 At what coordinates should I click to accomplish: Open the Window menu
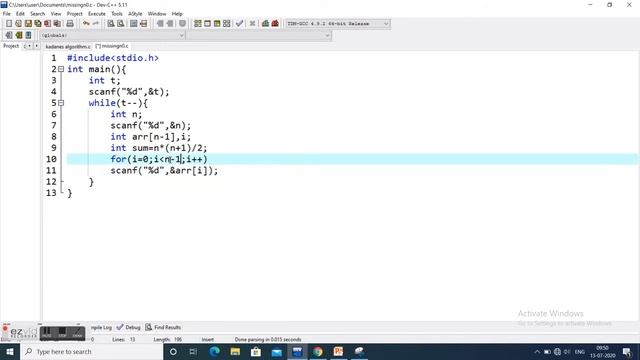tap(157, 14)
